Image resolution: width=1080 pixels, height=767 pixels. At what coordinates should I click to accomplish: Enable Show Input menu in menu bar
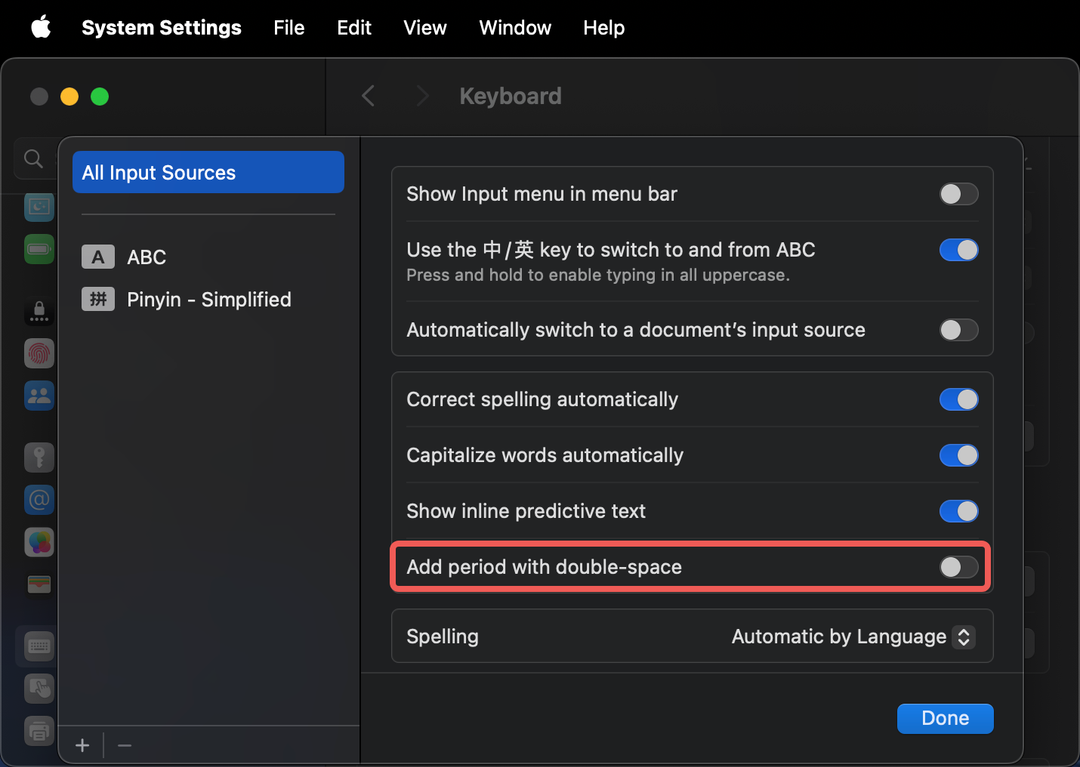coord(958,194)
